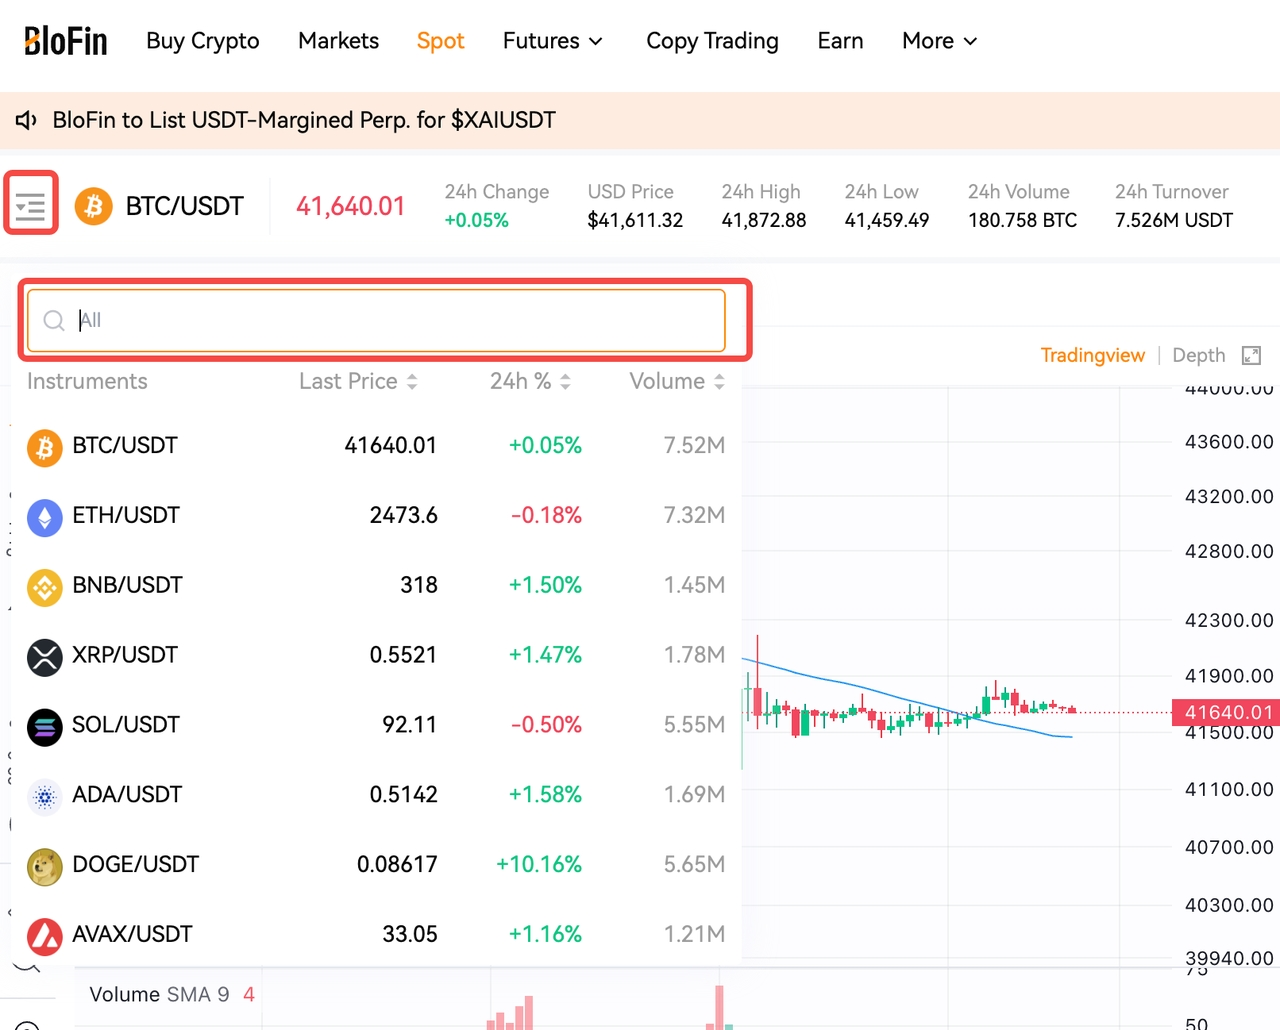The image size is (1280, 1030).
Task: Open the instruments list menu icon
Action: pos(31,207)
